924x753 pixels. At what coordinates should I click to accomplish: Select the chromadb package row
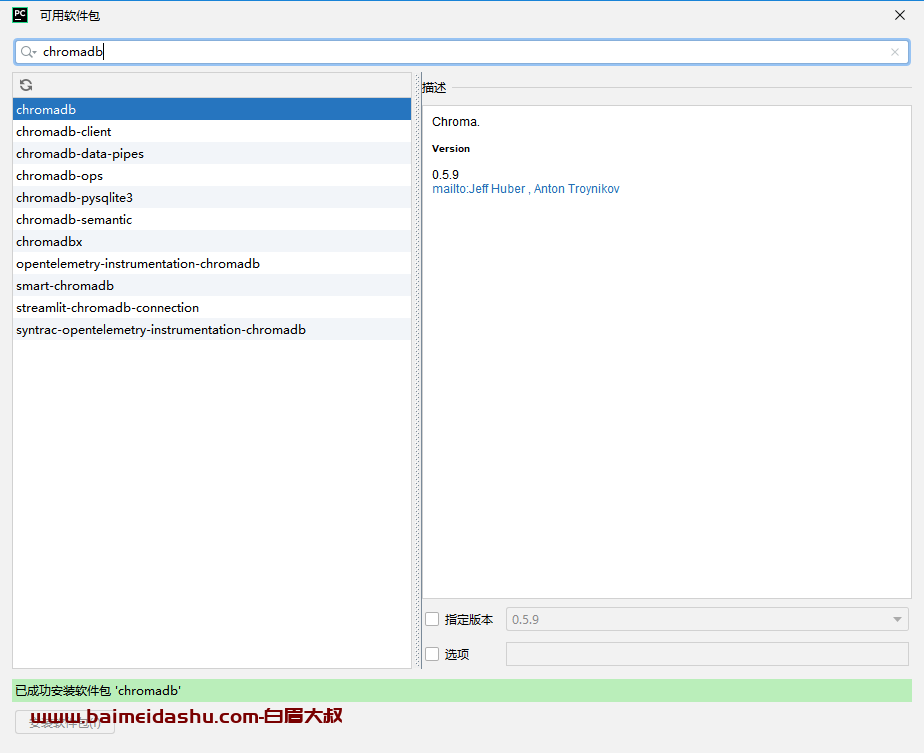coord(212,110)
